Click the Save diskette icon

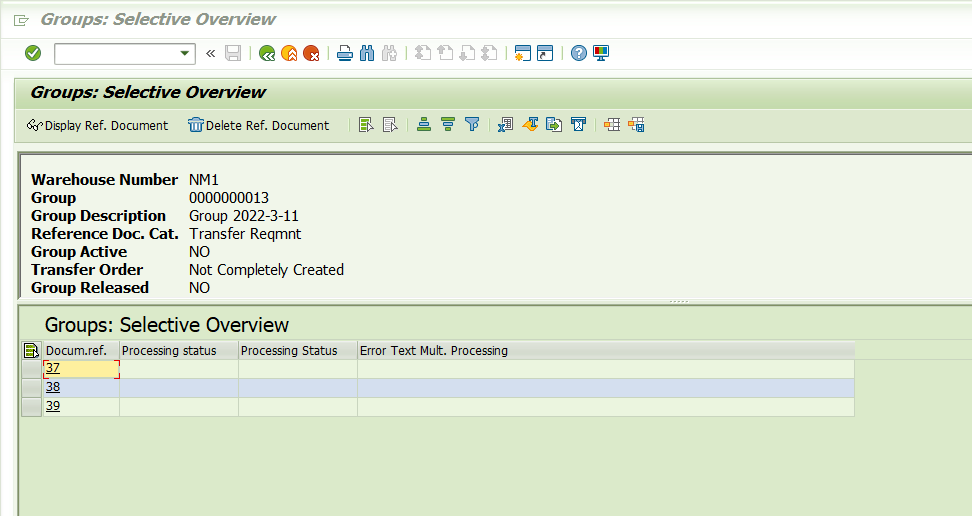[x=233, y=53]
